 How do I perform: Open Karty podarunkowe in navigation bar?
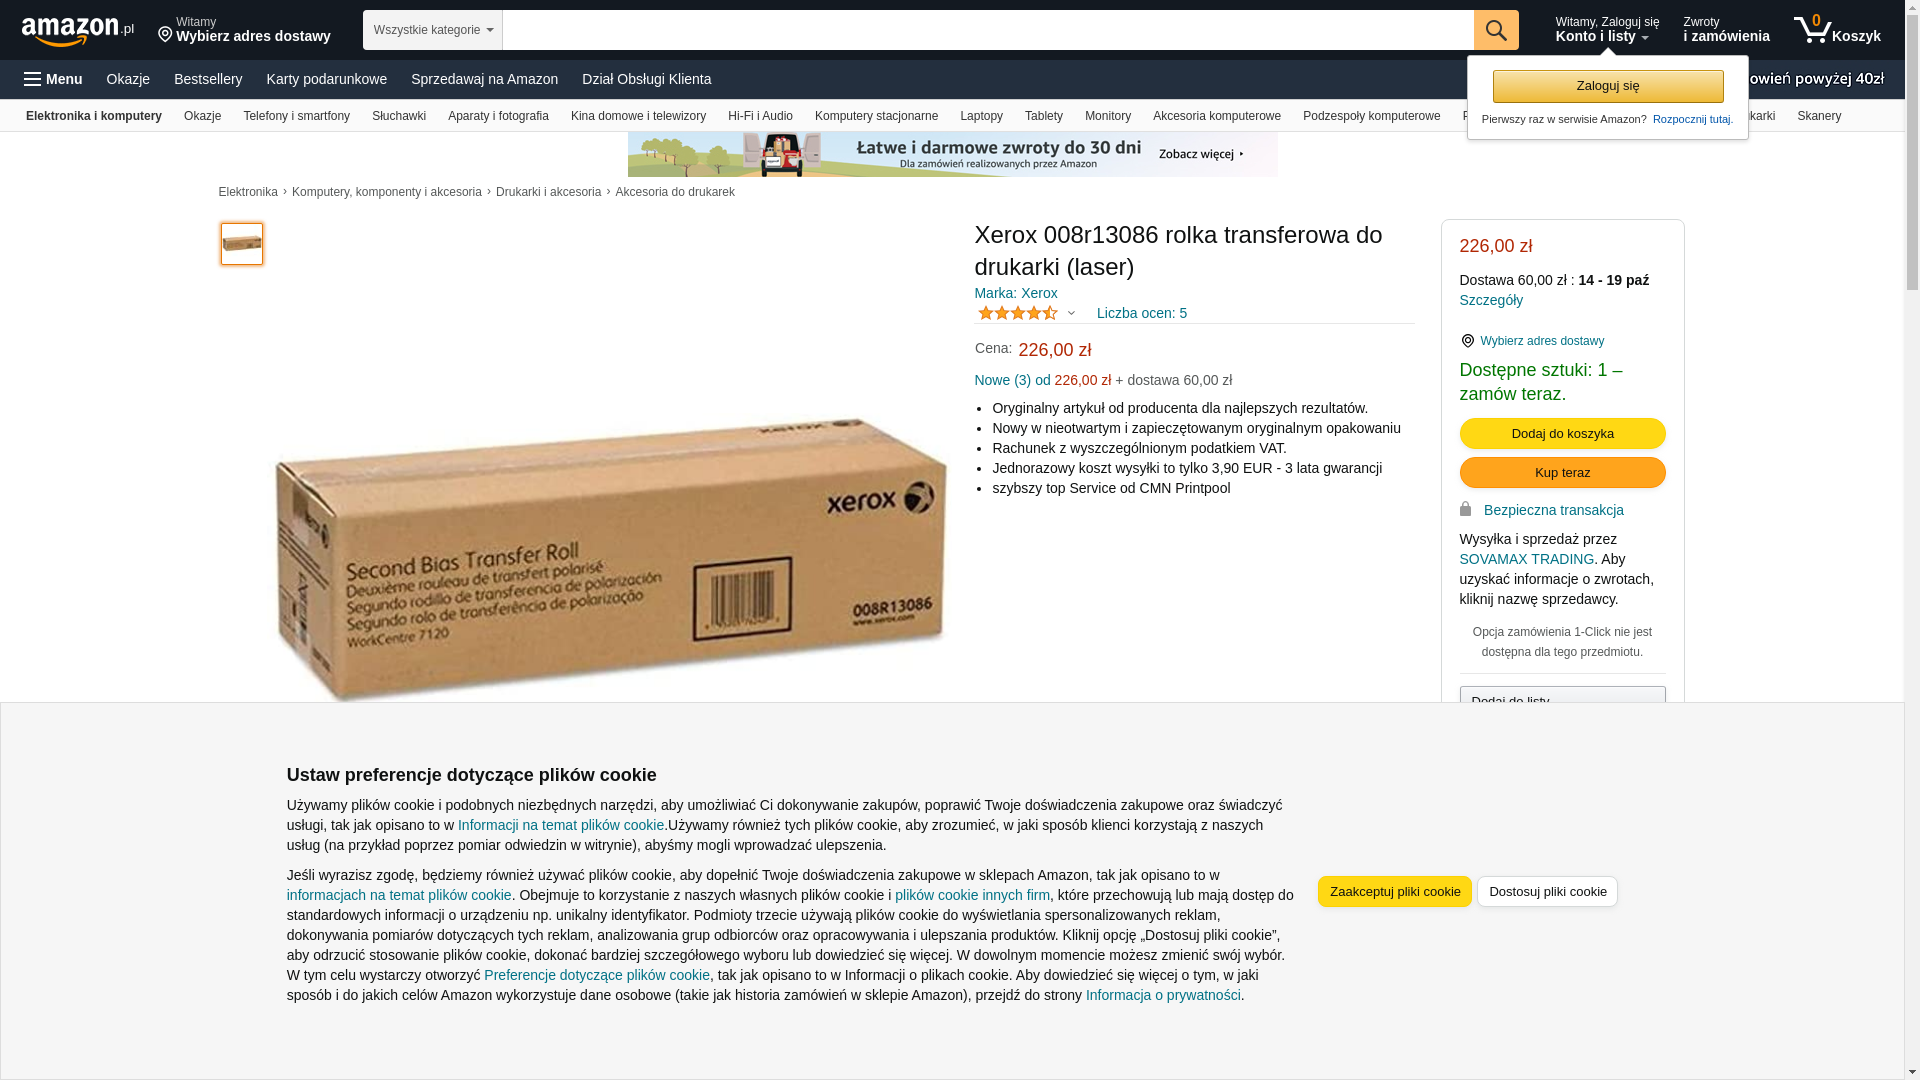326,79
